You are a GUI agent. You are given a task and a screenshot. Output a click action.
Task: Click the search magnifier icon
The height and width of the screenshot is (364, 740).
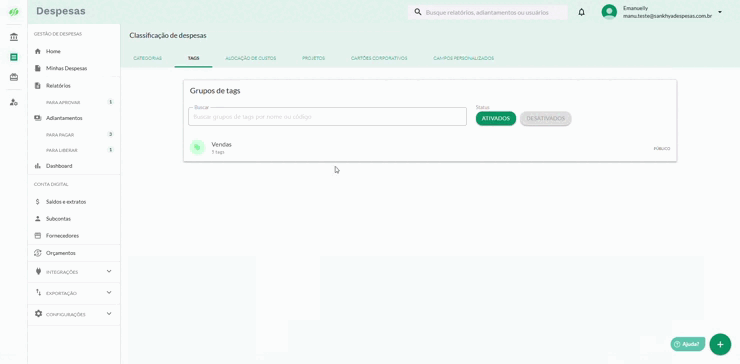click(418, 12)
